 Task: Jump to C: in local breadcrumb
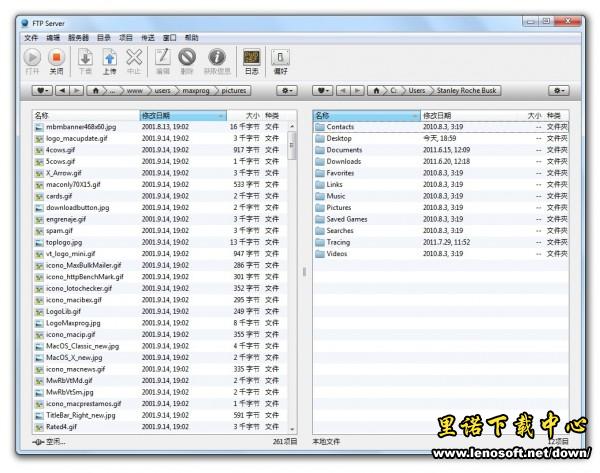(393, 91)
